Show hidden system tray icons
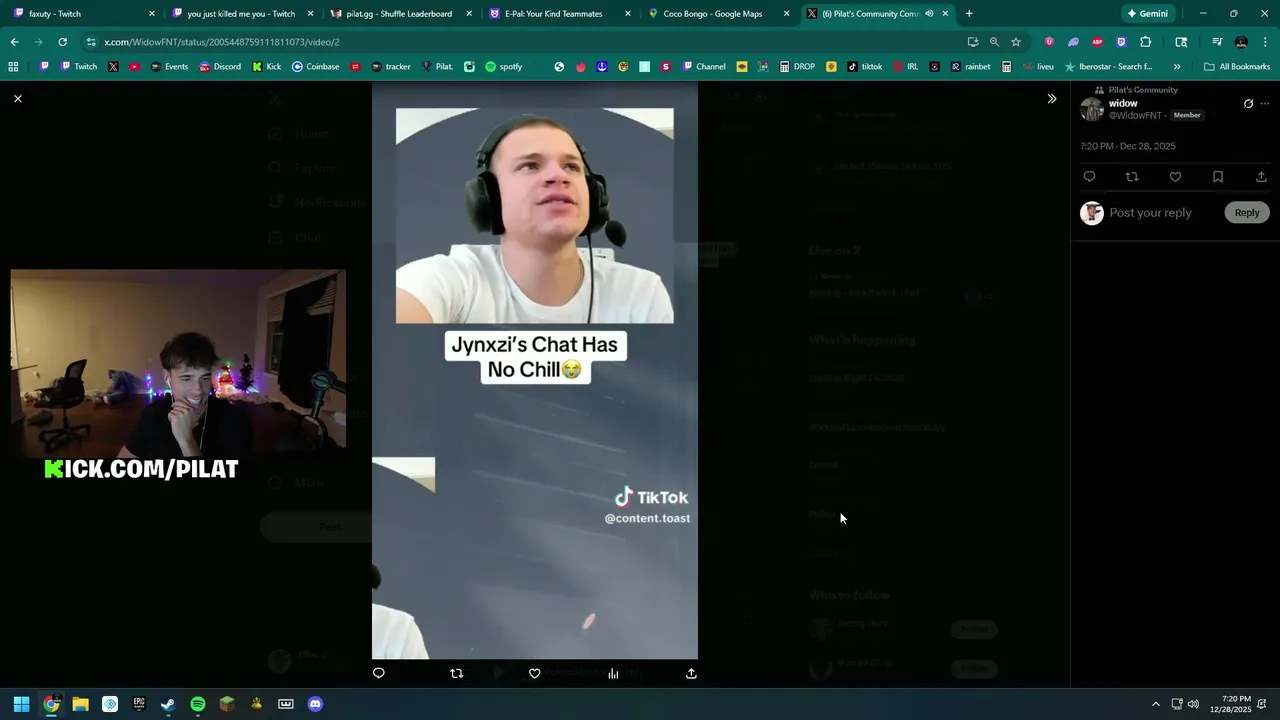 (1156, 704)
